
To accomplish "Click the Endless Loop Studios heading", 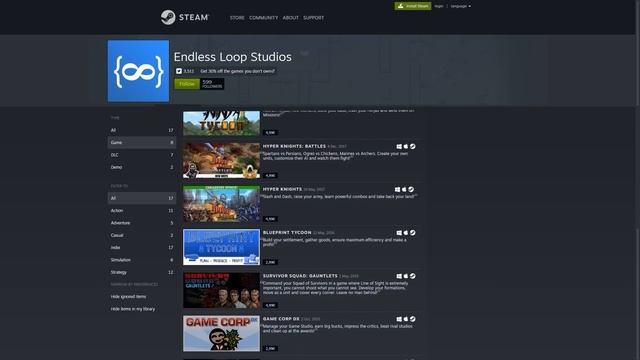I will pyautogui.click(x=233, y=57).
